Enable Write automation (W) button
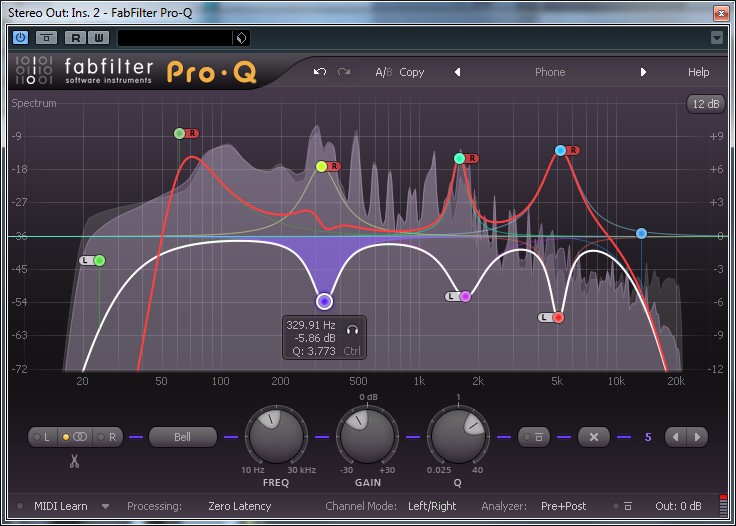Viewport: 736px width, 526px height. 99,38
